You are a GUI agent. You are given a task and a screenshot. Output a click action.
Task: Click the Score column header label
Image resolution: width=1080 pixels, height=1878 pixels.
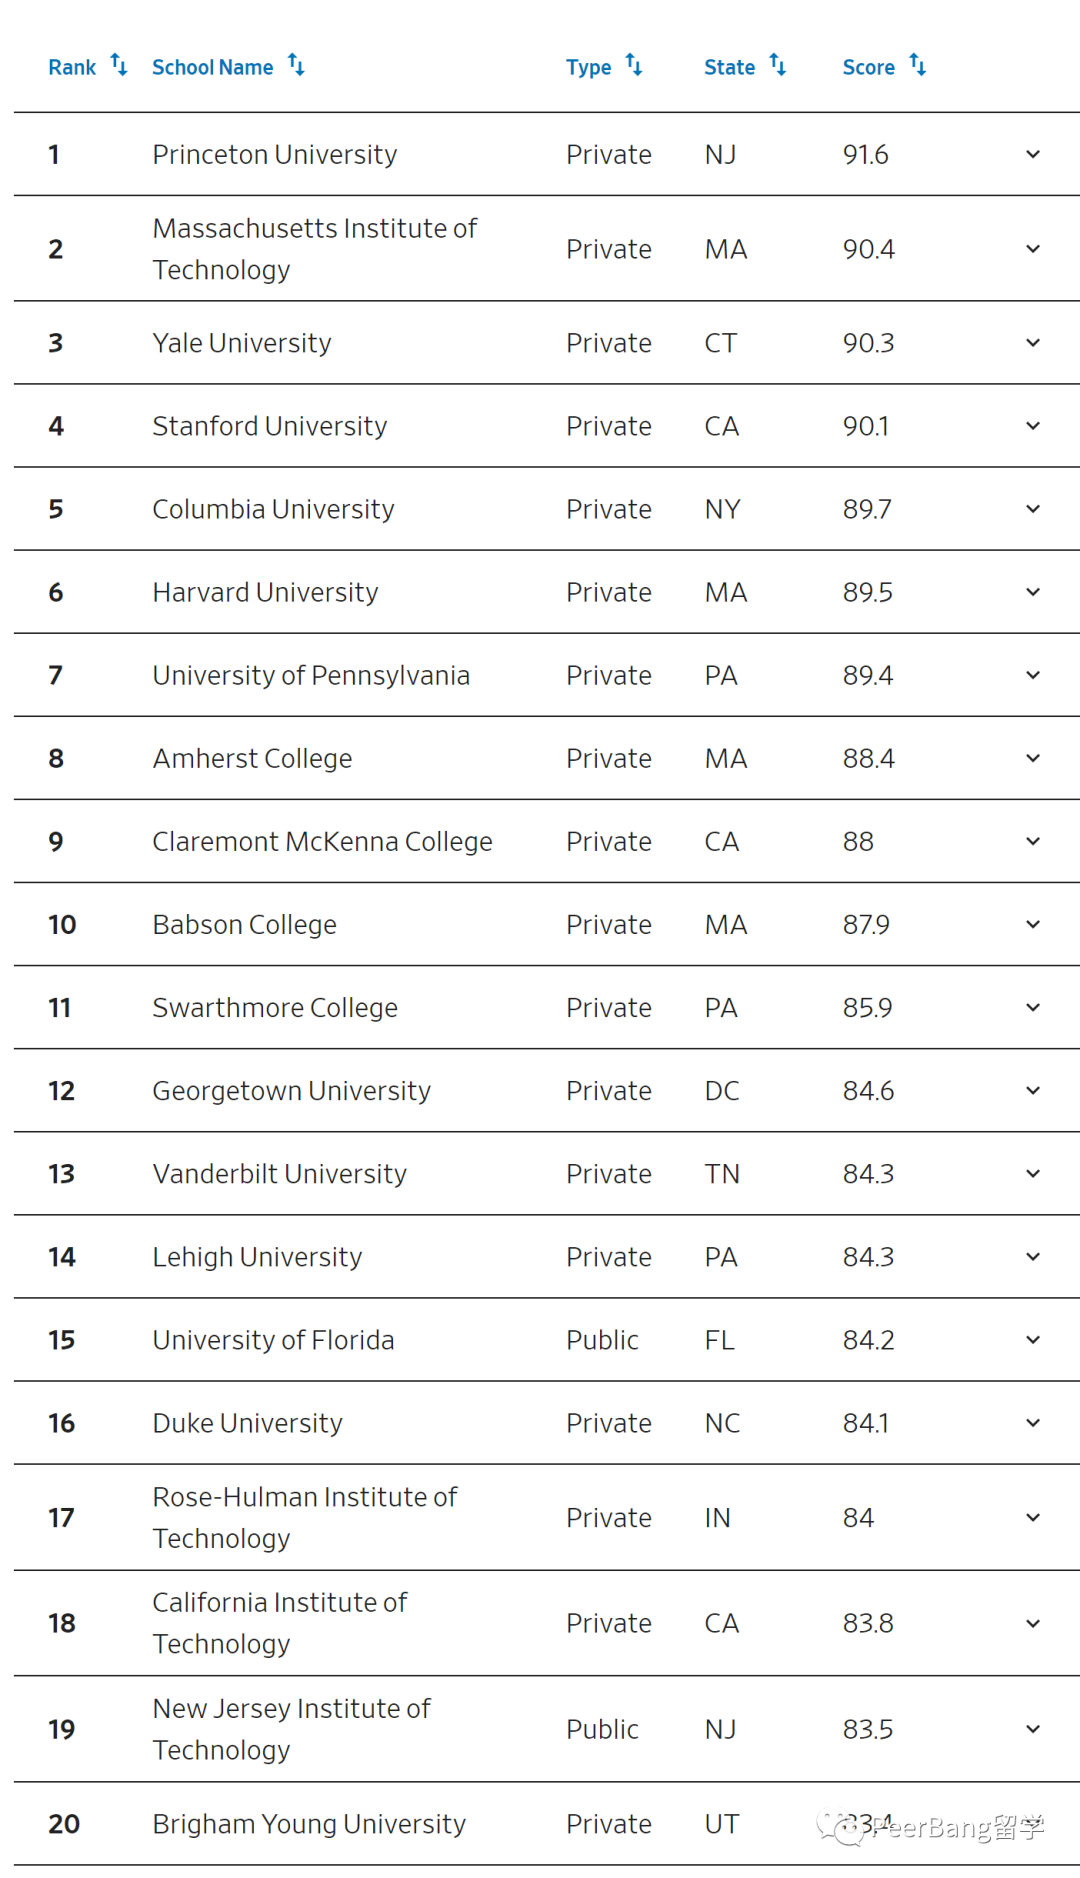(x=868, y=67)
